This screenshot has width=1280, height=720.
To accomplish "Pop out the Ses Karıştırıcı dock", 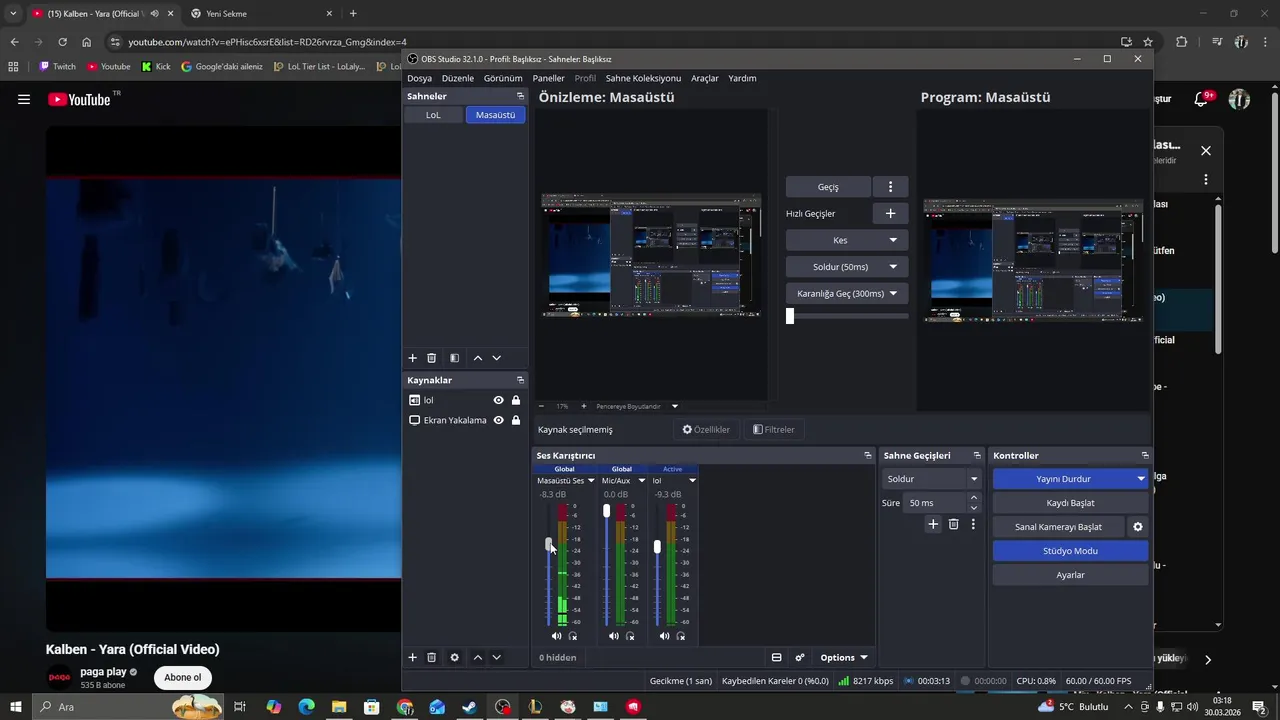I will click(x=868, y=455).
